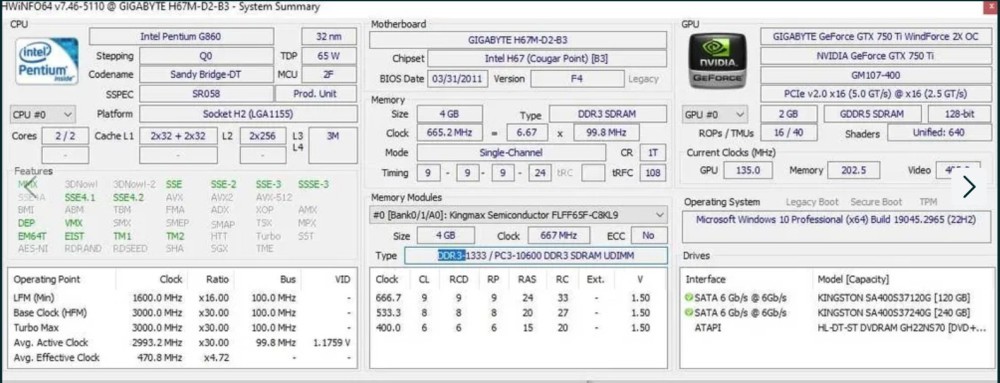The height and width of the screenshot is (383, 1000).
Task: Select the KINGSTON SA400S37240G [240 GB] drive row
Action: point(837,313)
